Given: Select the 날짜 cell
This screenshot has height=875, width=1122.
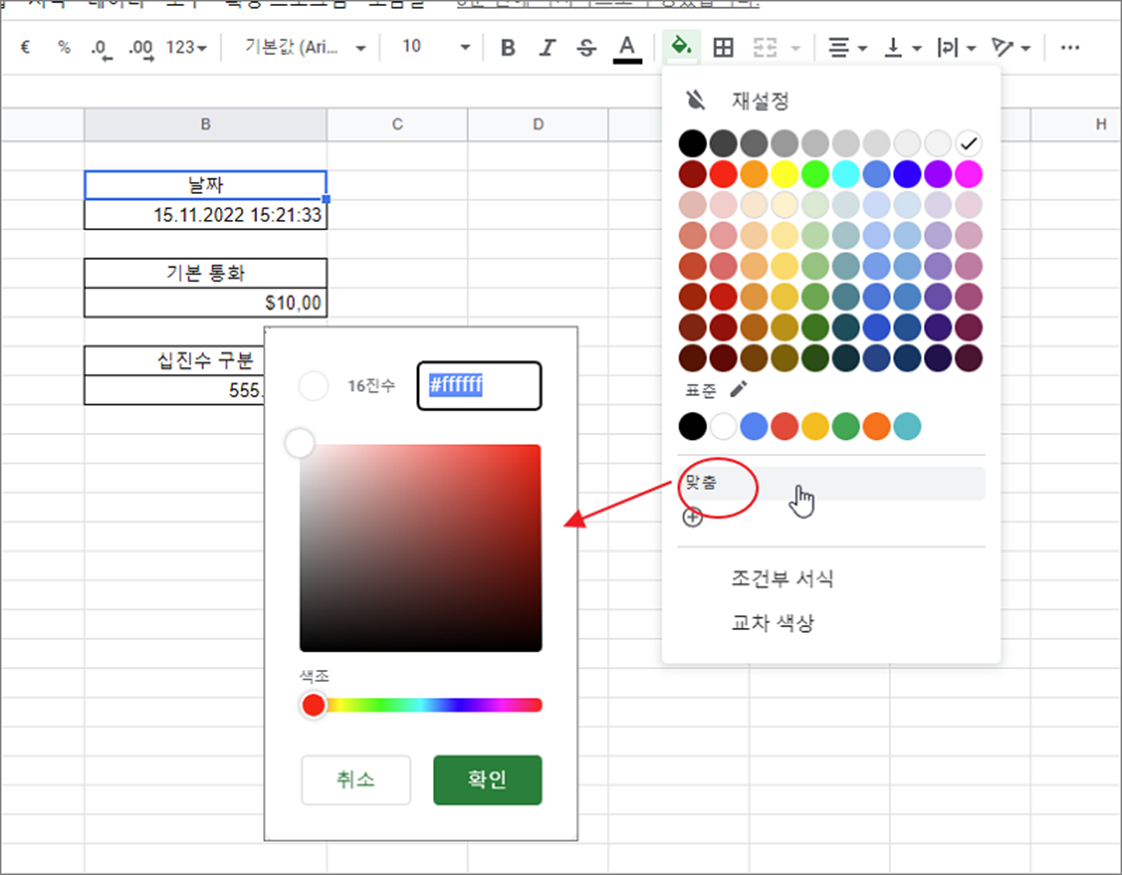Looking at the screenshot, I should (x=205, y=185).
